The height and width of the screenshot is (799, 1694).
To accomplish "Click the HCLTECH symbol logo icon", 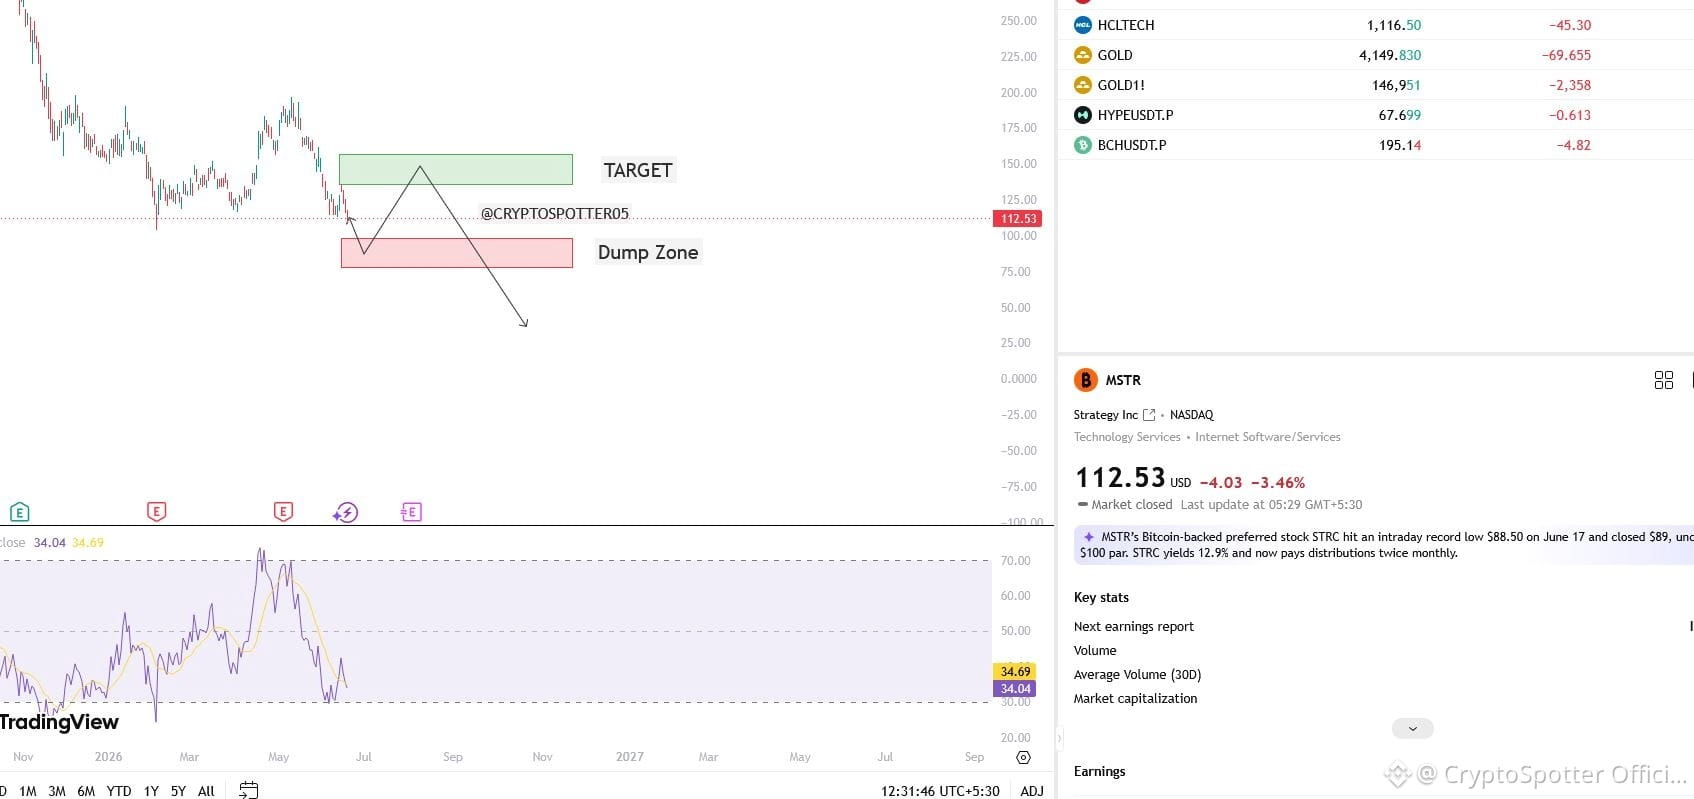I will [x=1082, y=25].
